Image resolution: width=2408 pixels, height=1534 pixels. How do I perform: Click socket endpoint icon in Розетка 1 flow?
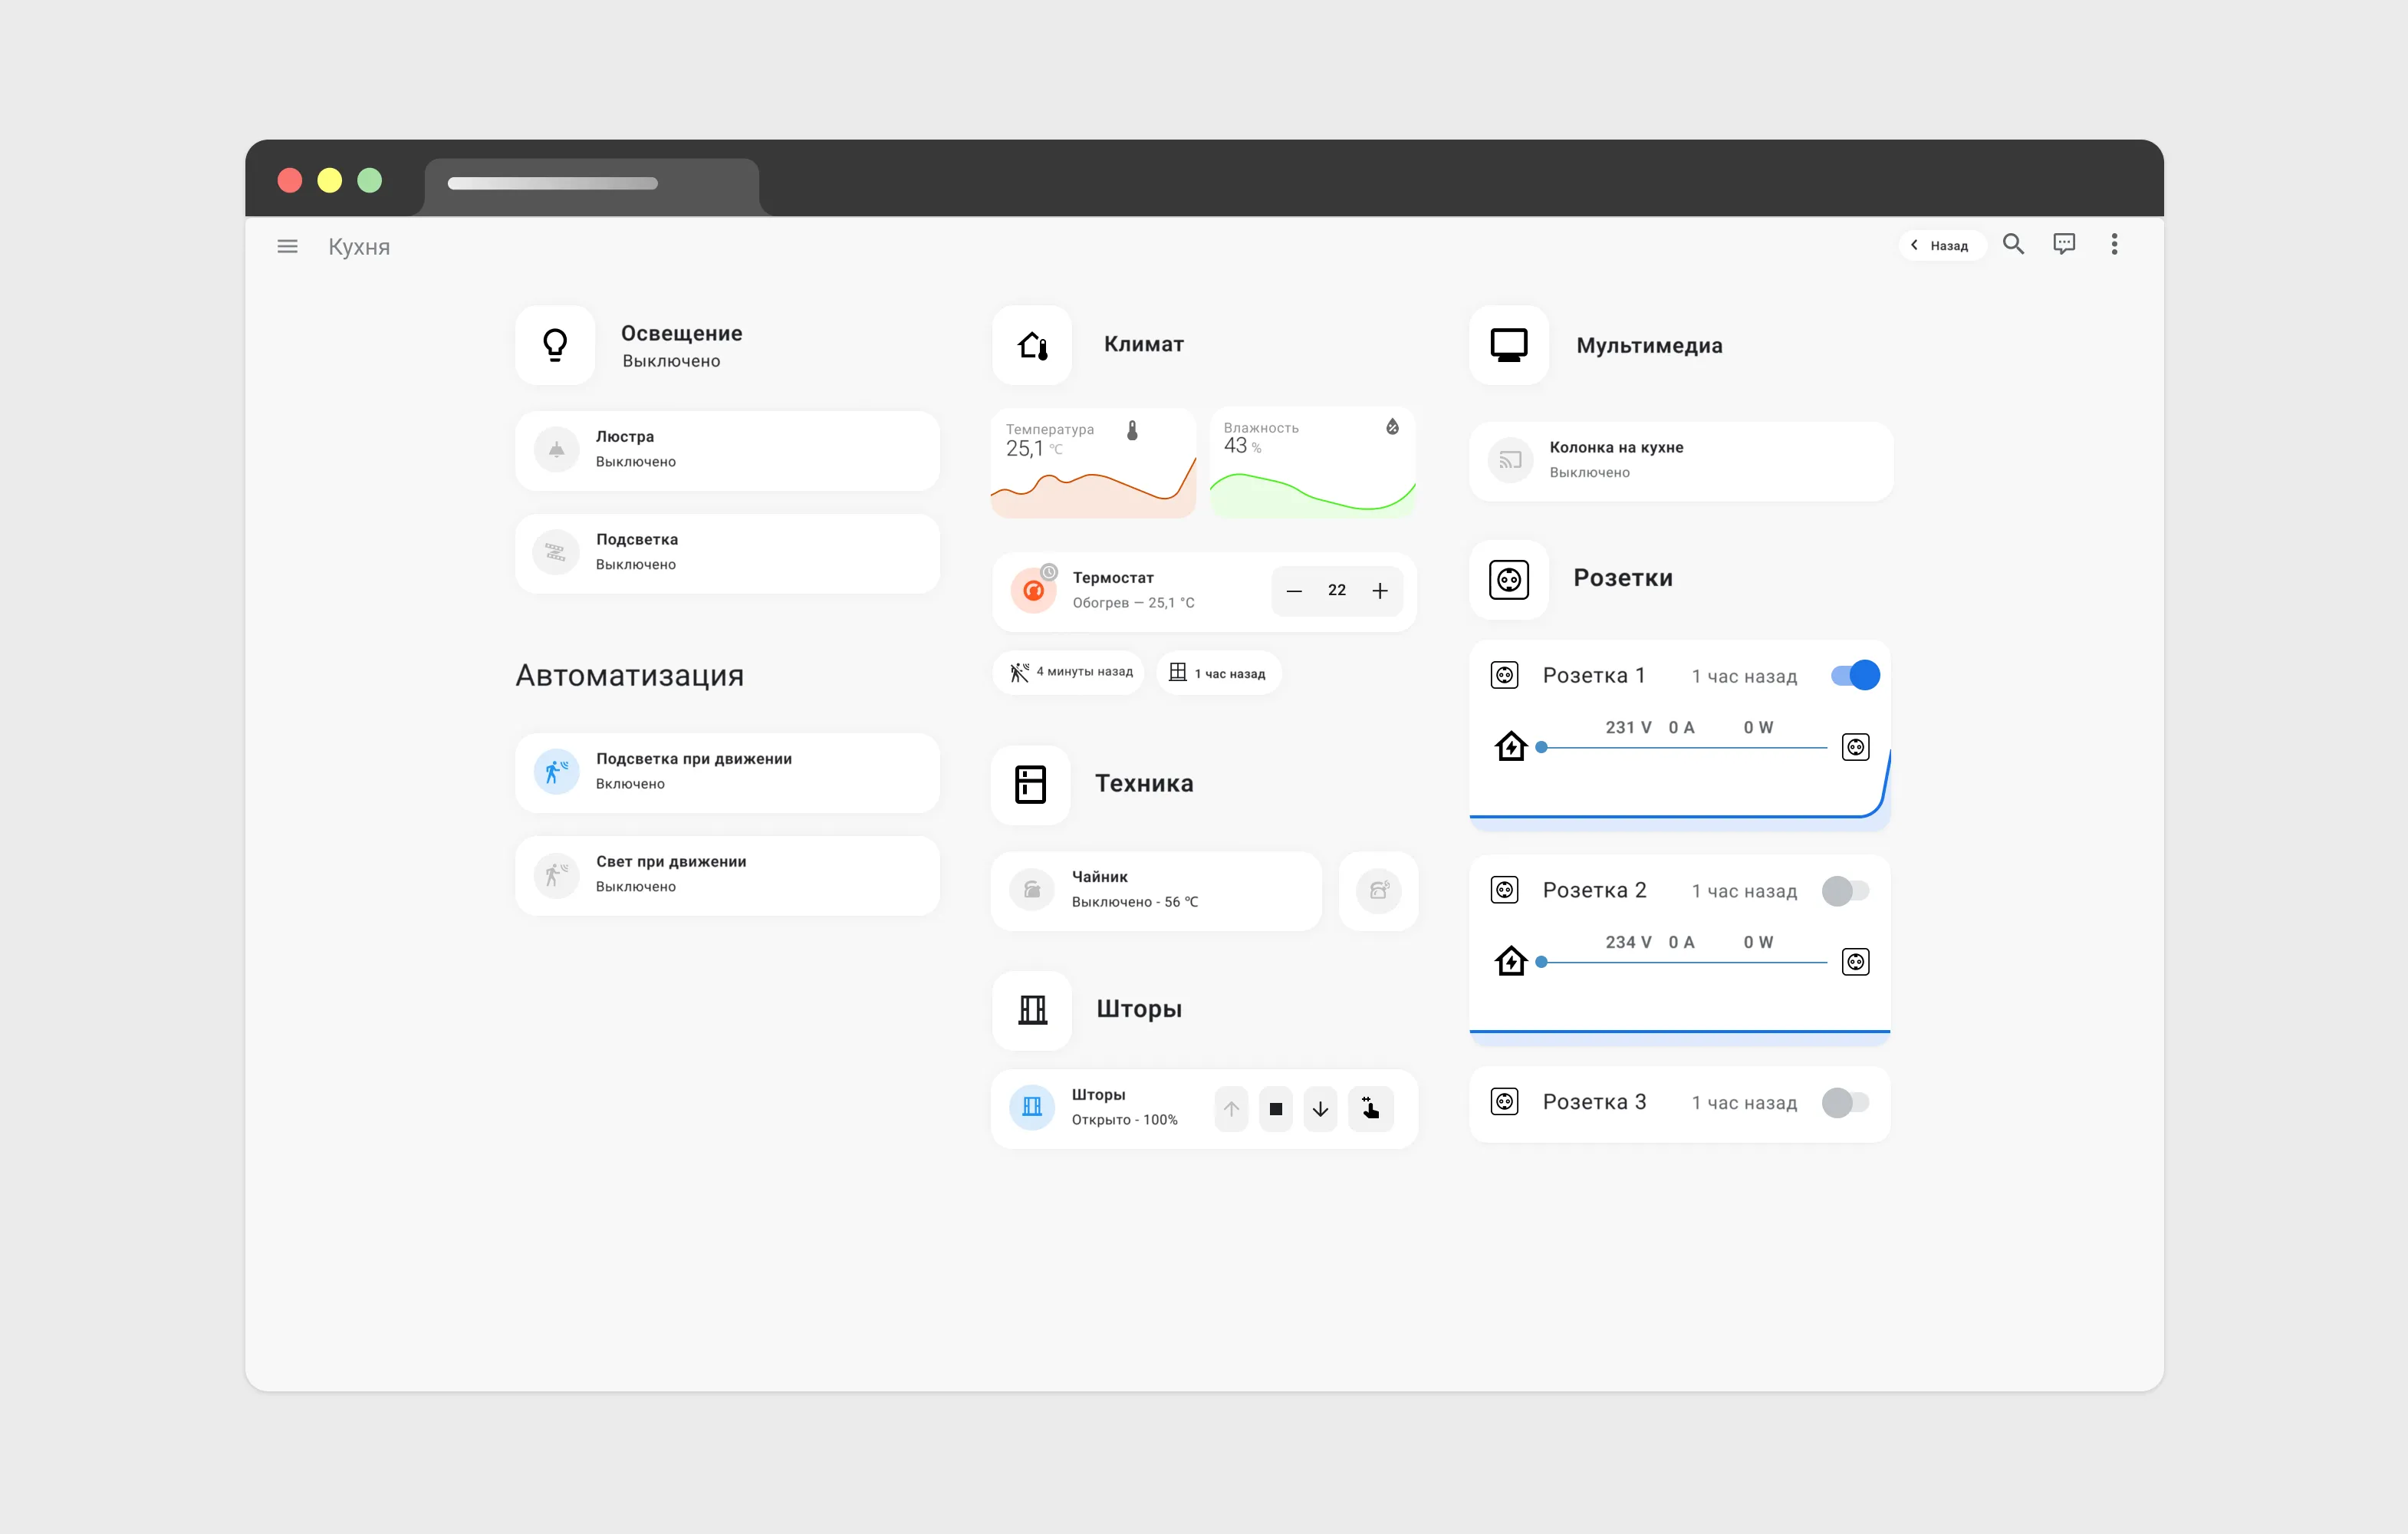tap(1856, 748)
